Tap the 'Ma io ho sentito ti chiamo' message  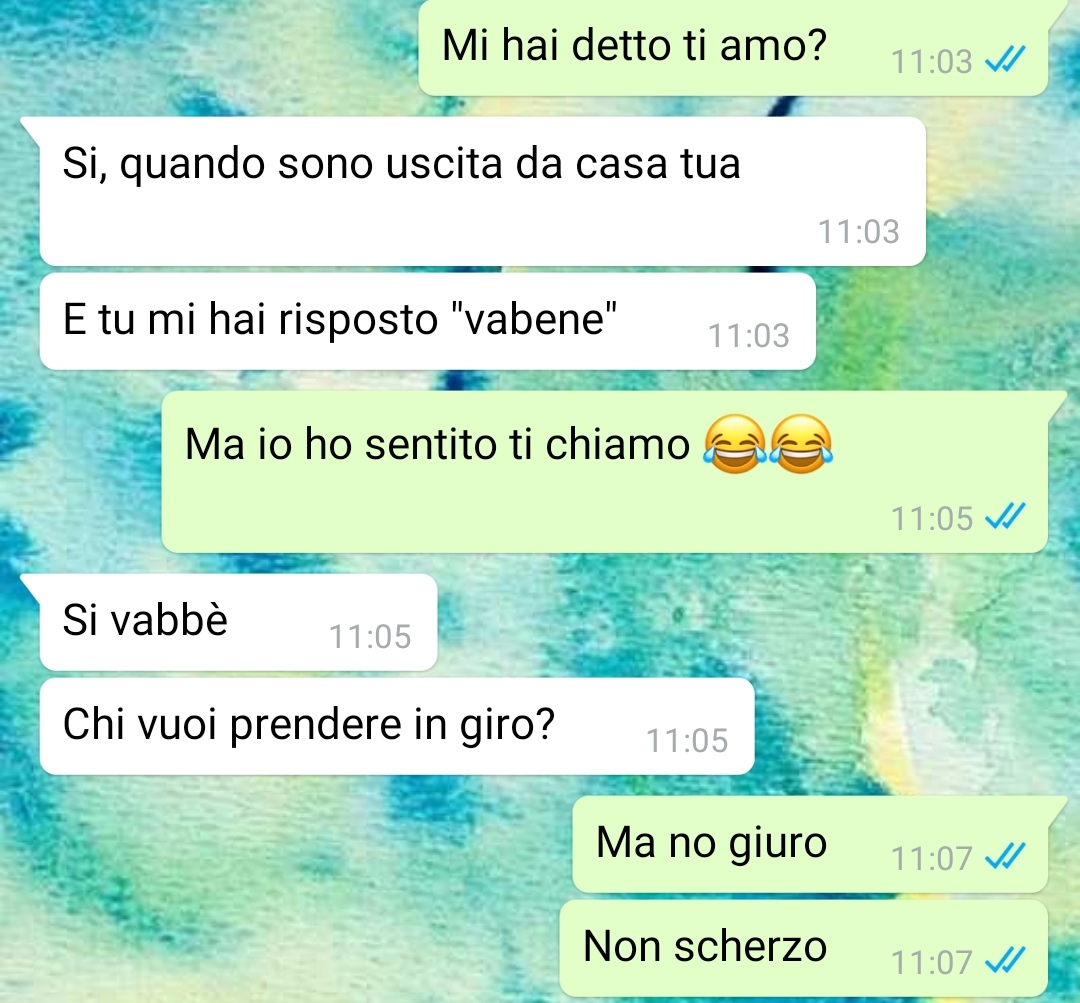click(x=604, y=472)
